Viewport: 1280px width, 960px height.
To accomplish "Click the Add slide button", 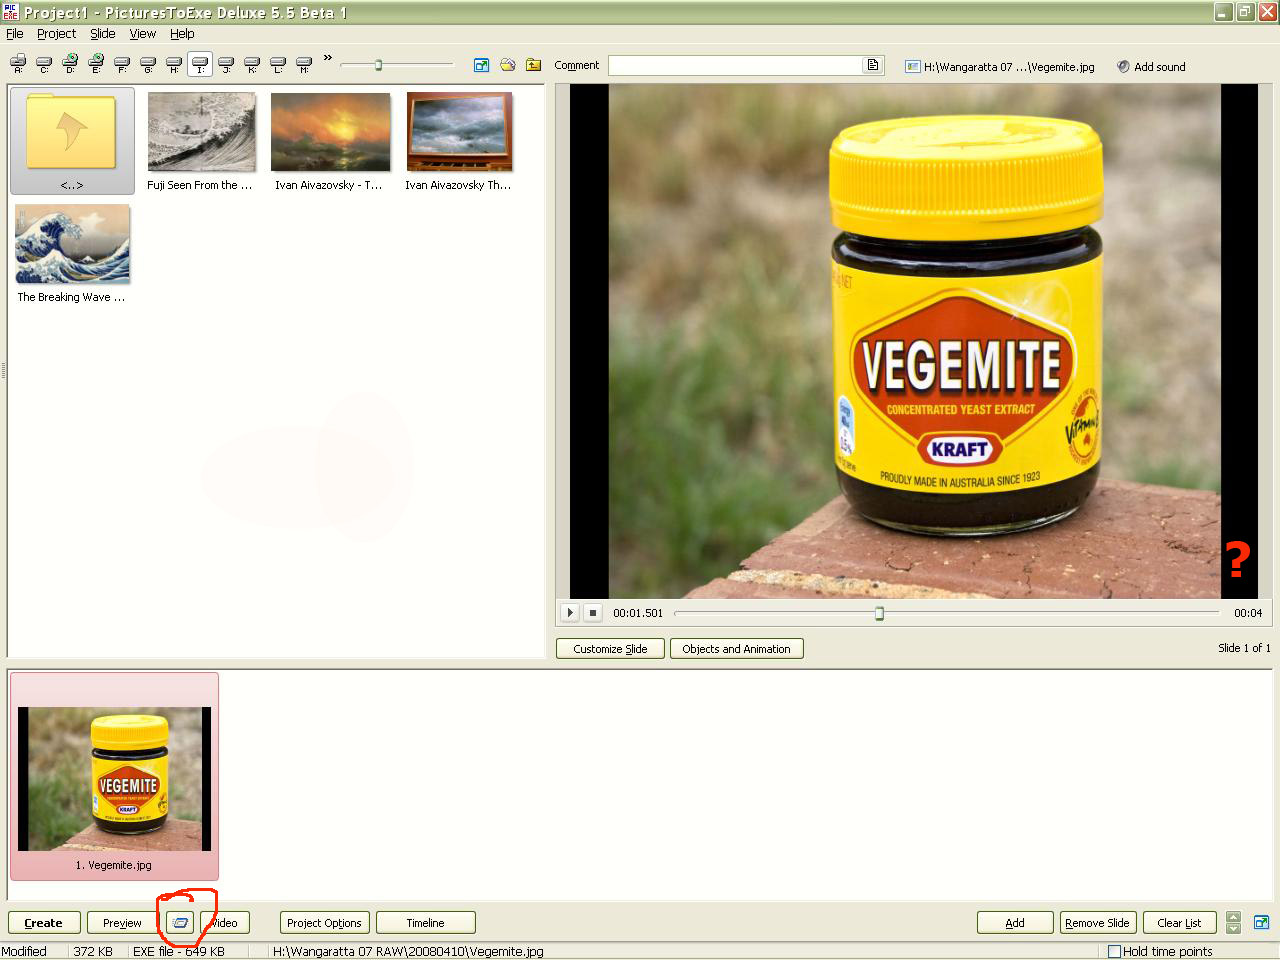I will pyautogui.click(x=1015, y=923).
